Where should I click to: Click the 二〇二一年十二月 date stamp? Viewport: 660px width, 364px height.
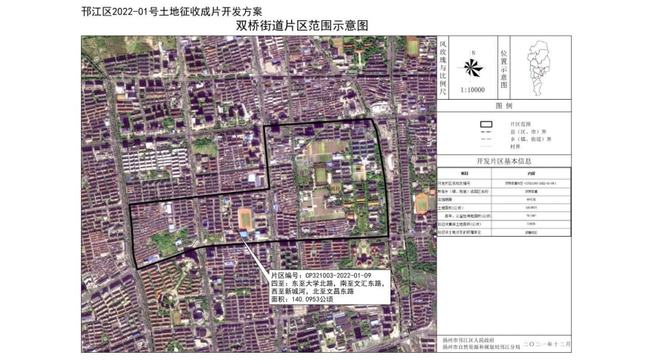coord(547,344)
